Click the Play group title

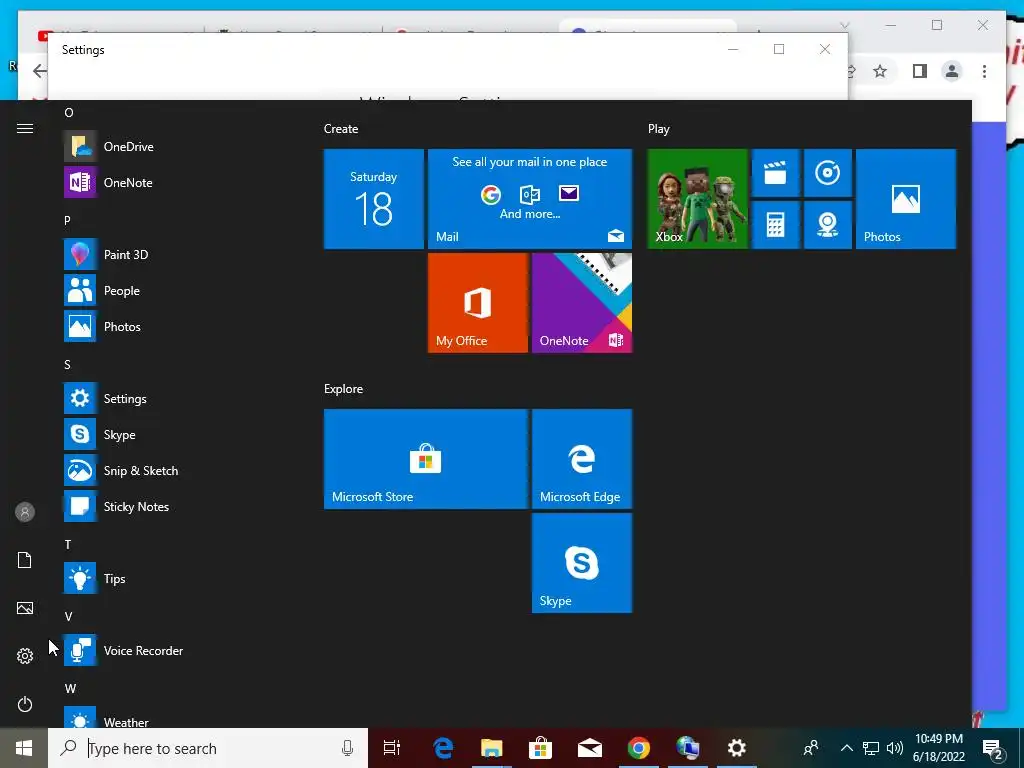pyautogui.click(x=658, y=129)
